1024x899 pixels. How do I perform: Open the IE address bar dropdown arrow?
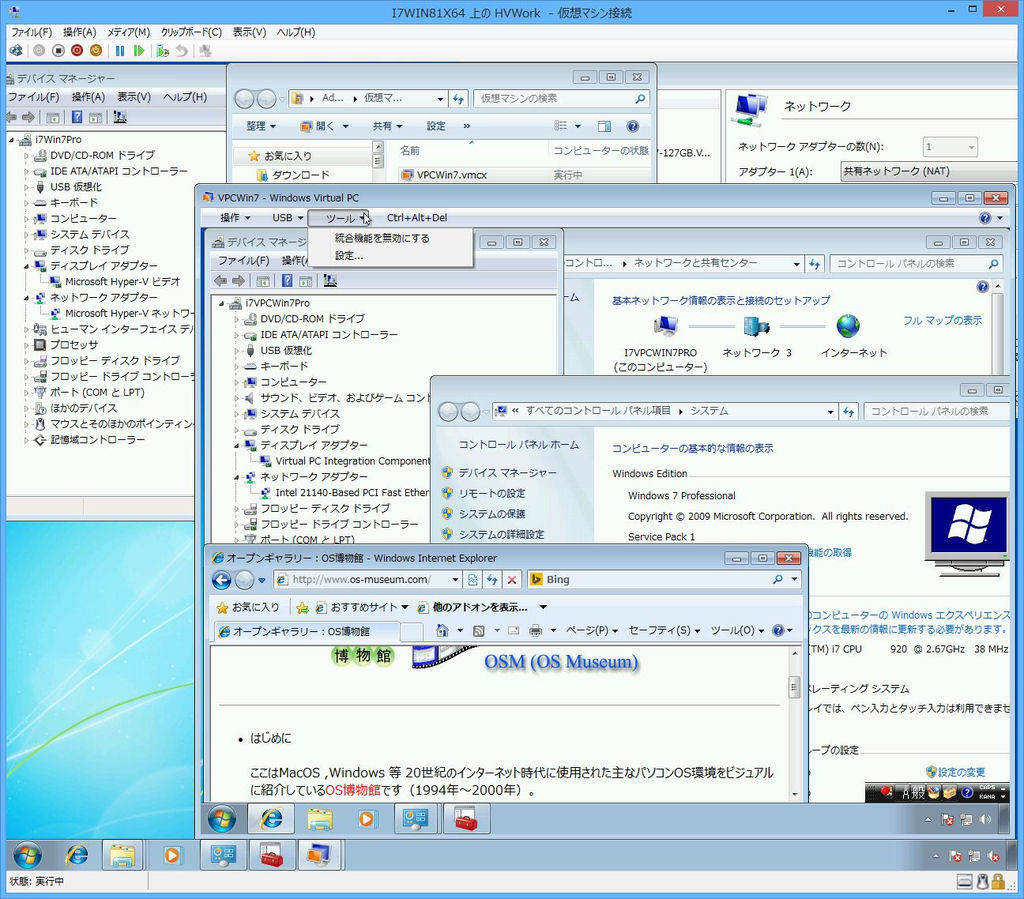click(455, 579)
